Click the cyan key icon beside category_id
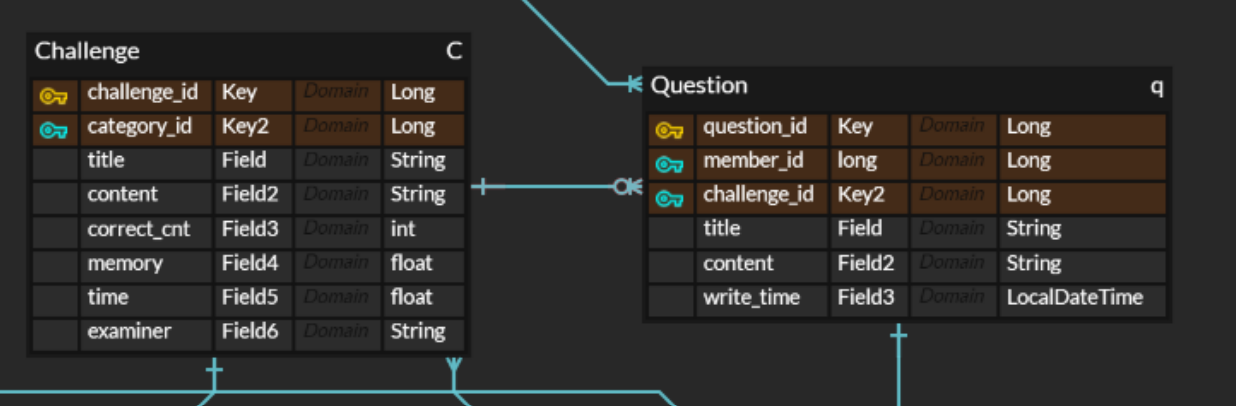This screenshot has width=1236, height=406. pyautogui.click(x=54, y=130)
